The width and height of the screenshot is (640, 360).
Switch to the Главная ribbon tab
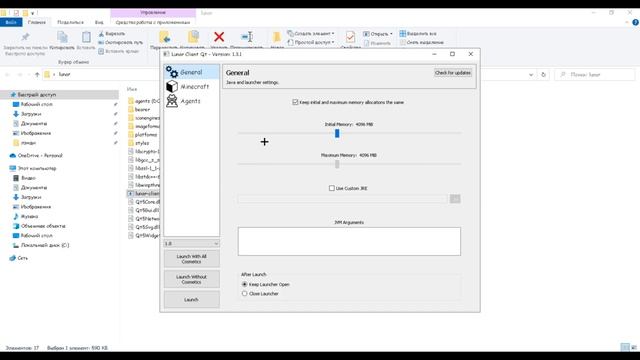(37, 22)
